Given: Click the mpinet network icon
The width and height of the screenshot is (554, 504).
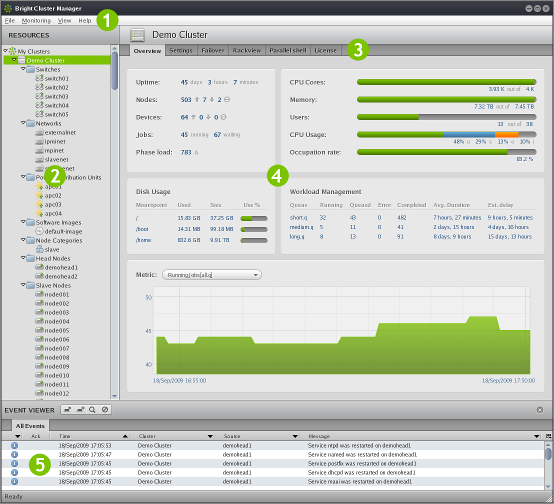Looking at the screenshot, I should click(x=39, y=151).
